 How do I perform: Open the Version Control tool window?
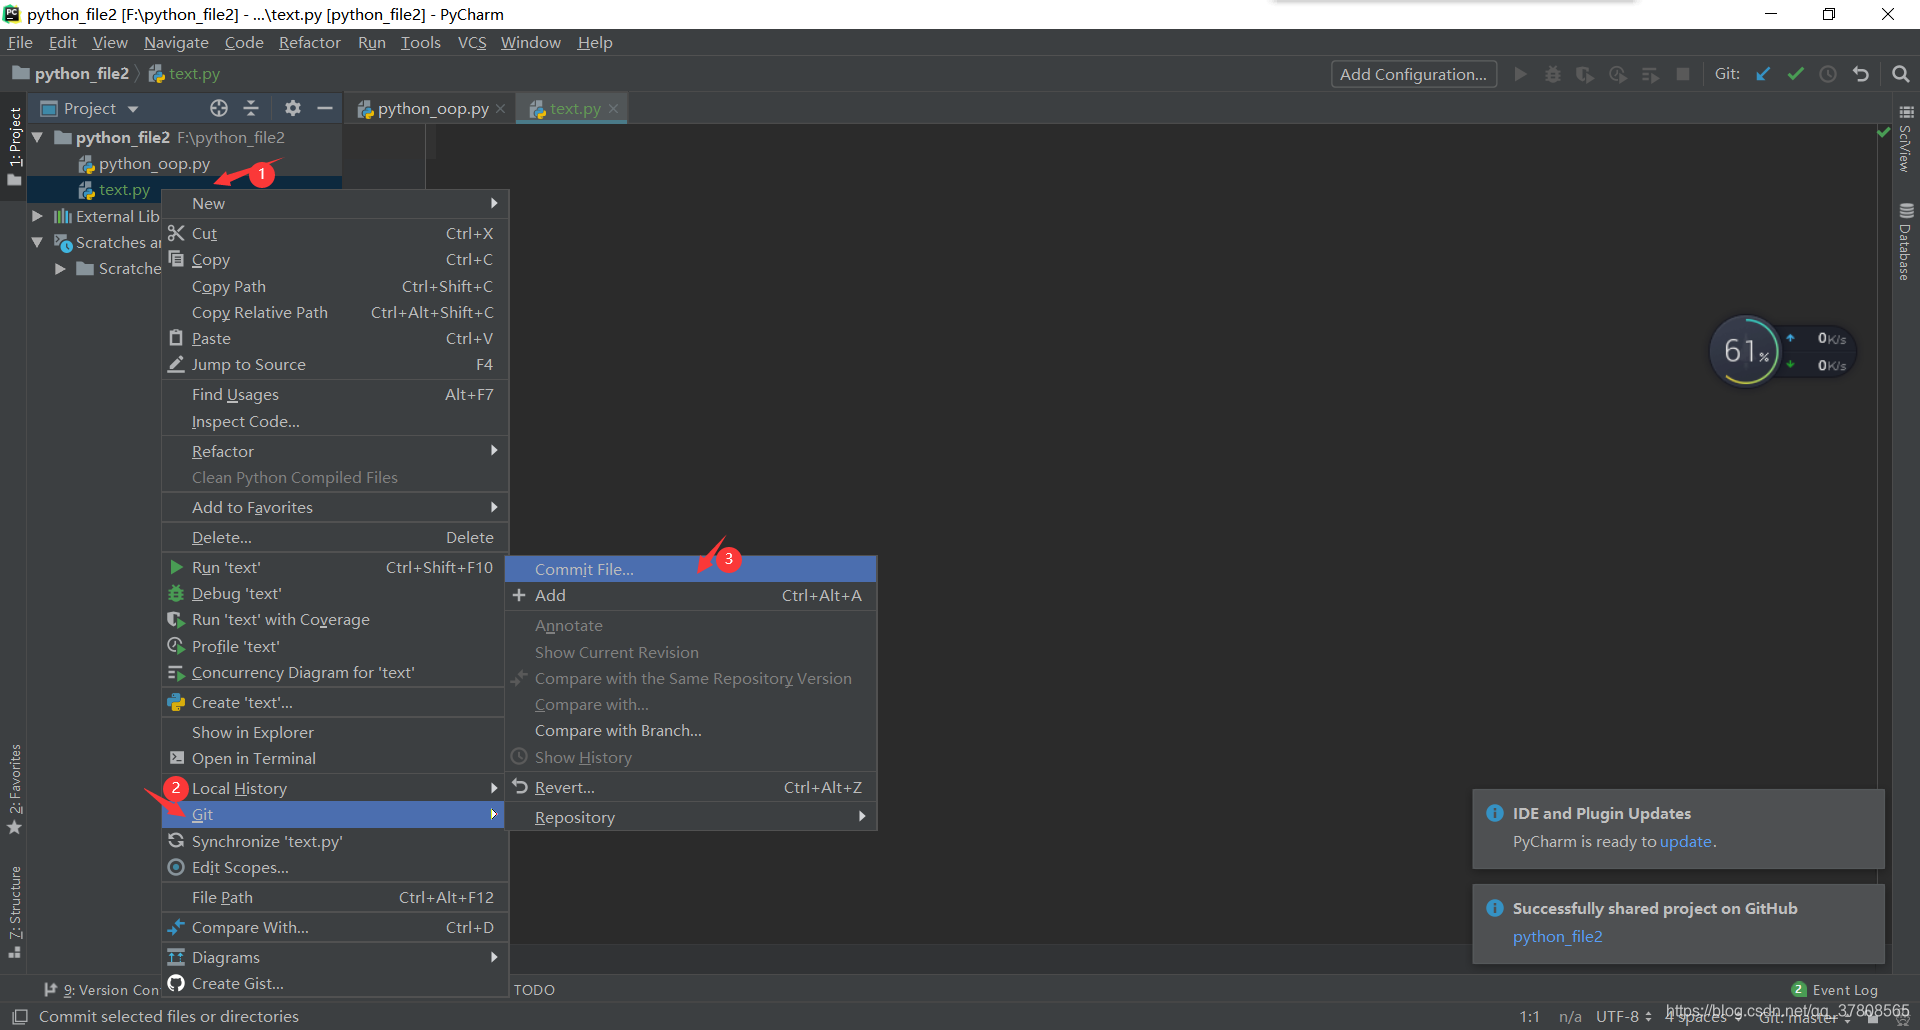[x=102, y=990]
